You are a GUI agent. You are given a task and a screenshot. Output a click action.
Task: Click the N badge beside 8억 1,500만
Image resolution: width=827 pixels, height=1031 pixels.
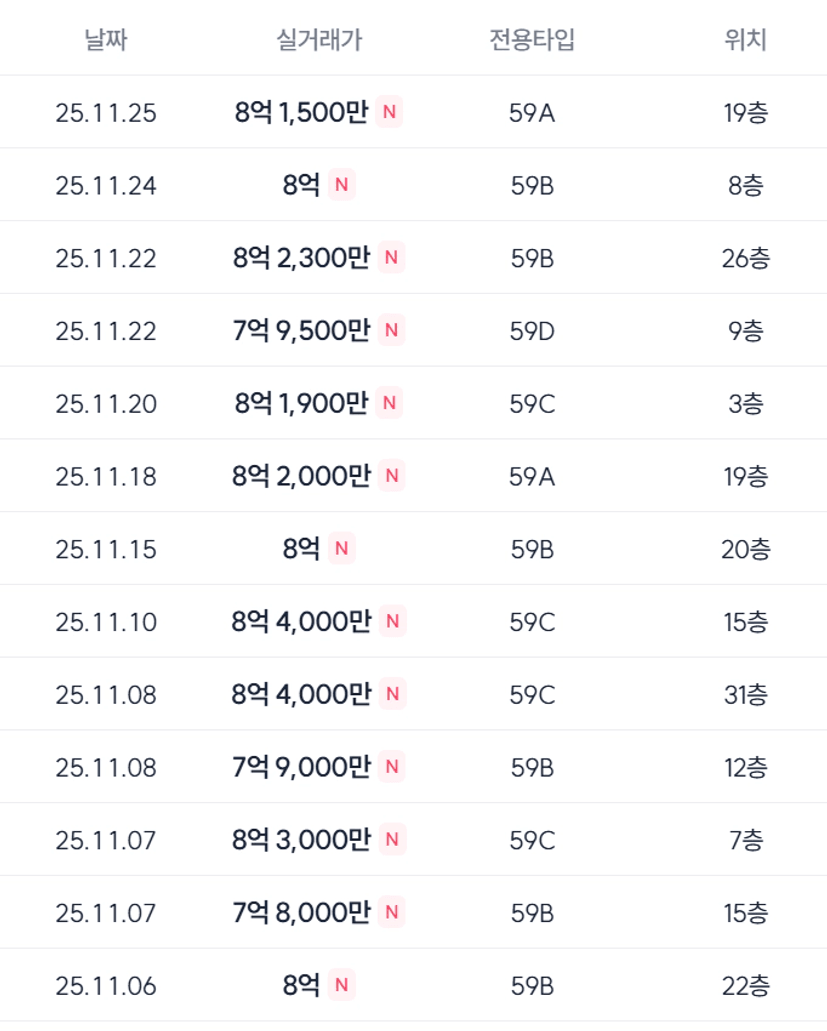point(390,113)
